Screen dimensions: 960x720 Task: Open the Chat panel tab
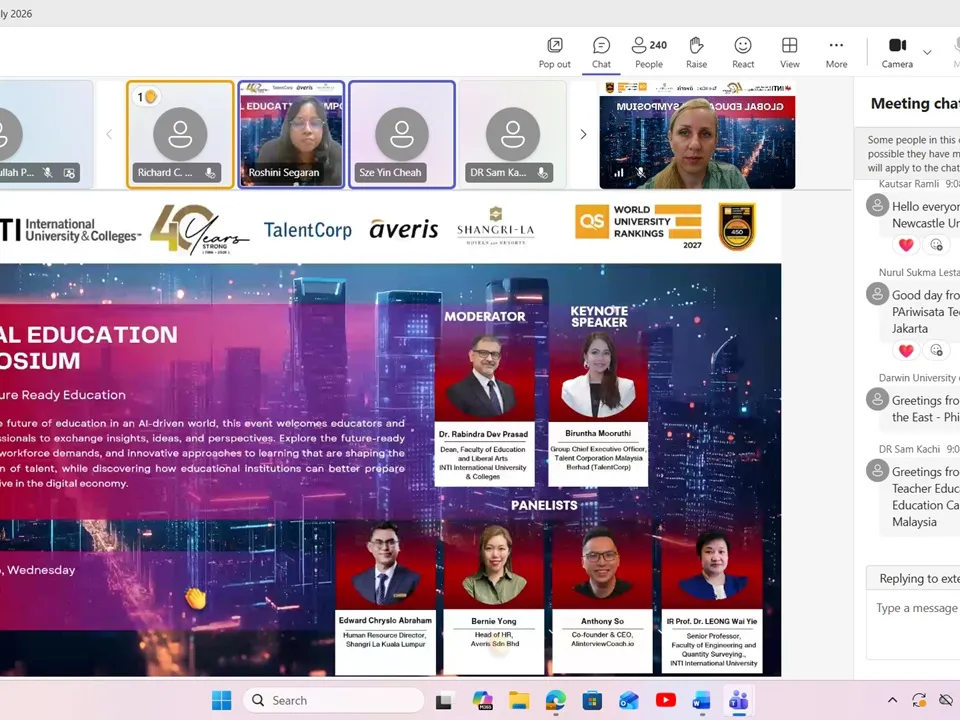601,53
